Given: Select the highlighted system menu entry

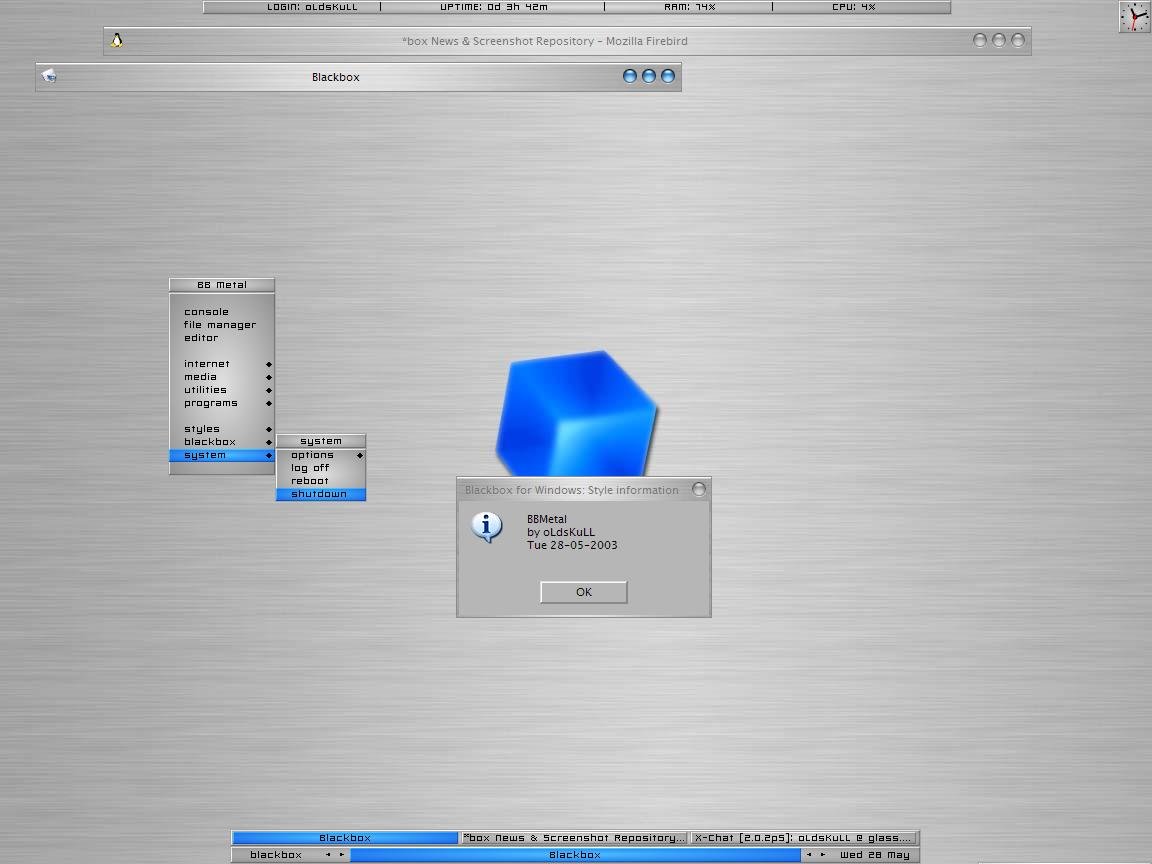Looking at the screenshot, I should (x=222, y=456).
